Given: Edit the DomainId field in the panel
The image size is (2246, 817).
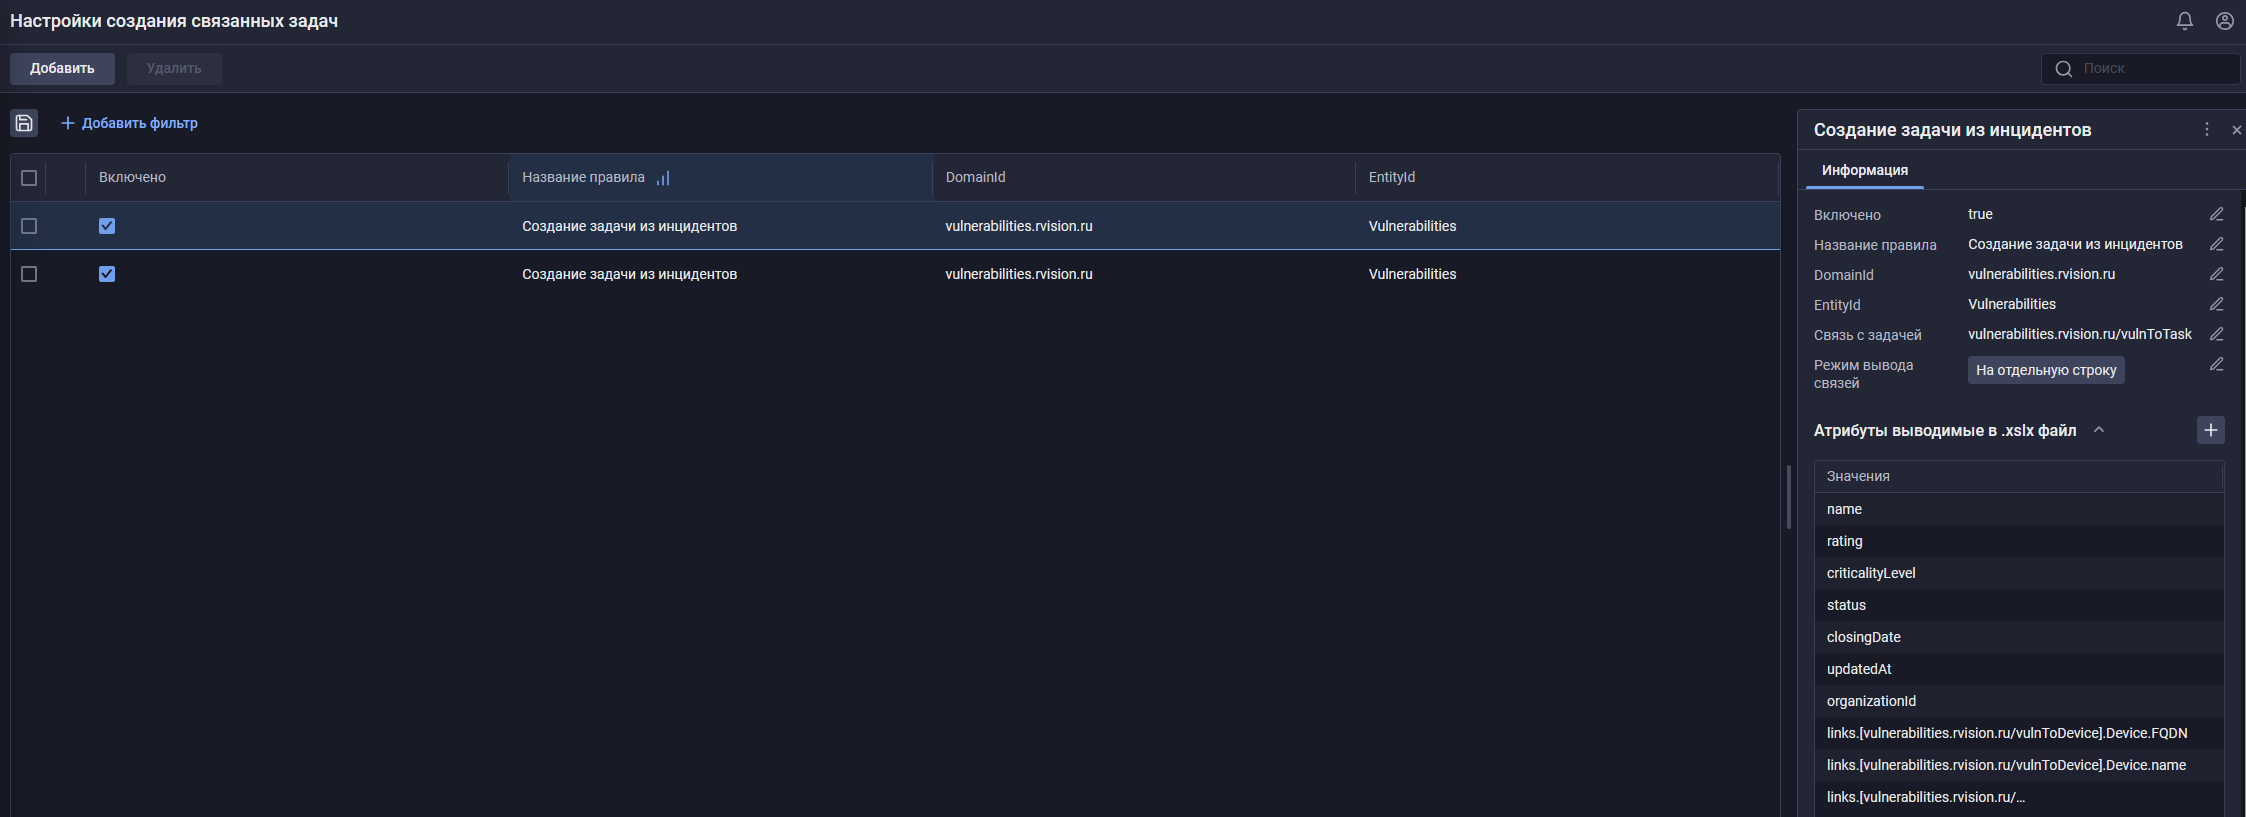Looking at the screenshot, I should [2217, 274].
